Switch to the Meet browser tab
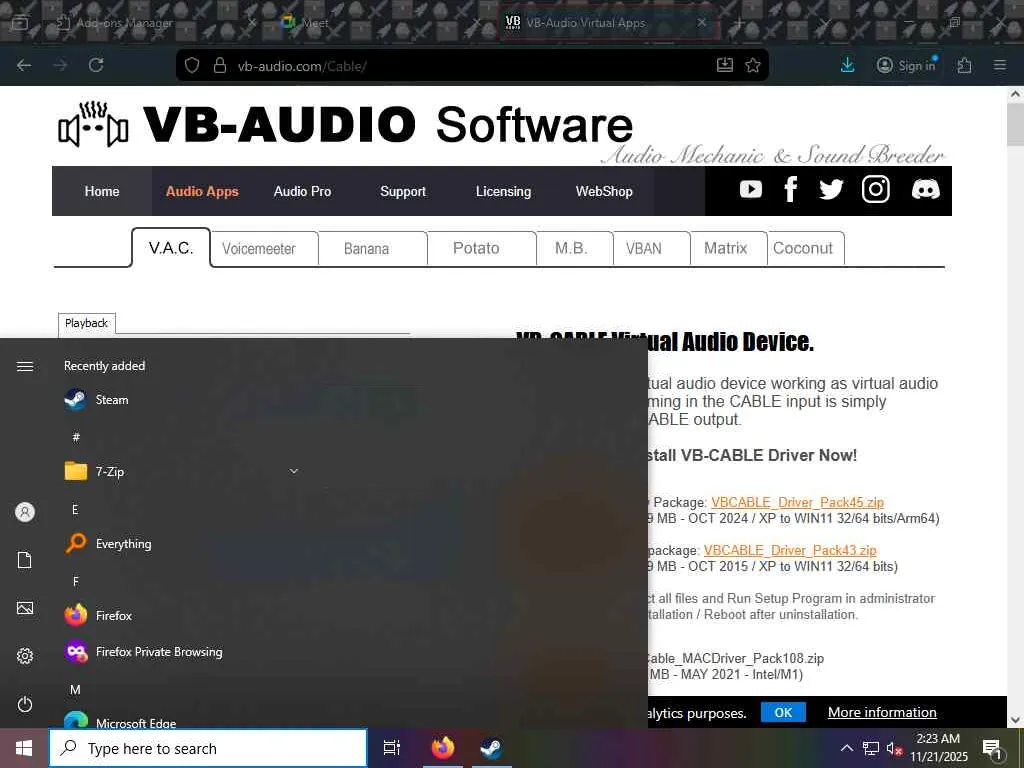 (x=381, y=23)
